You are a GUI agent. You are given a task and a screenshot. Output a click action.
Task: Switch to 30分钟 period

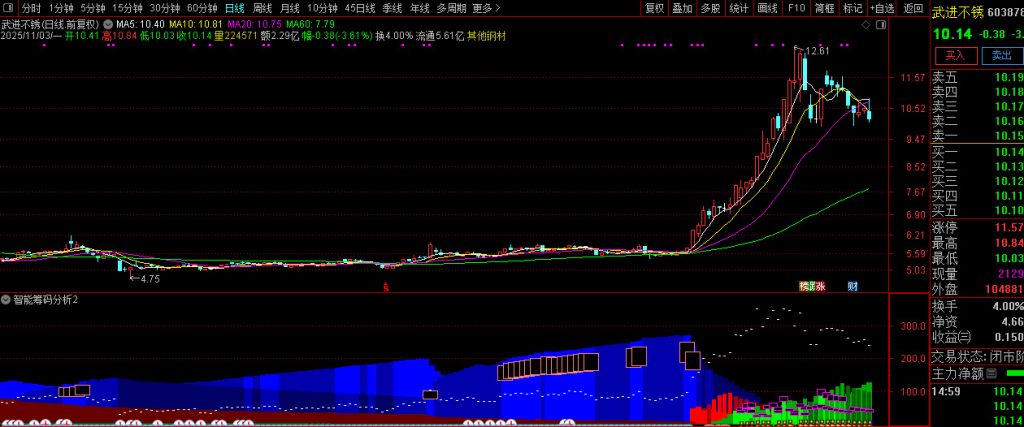(x=165, y=8)
